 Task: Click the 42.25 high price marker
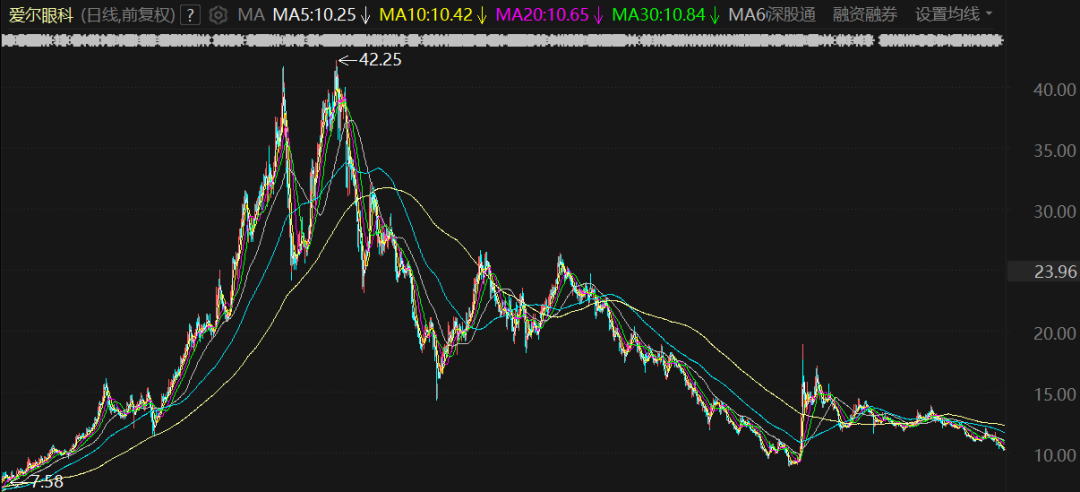click(x=380, y=60)
